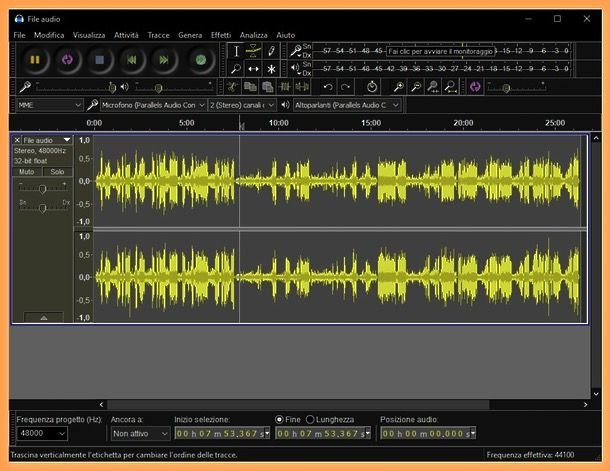Select the Lunghezza radio button

(310, 420)
